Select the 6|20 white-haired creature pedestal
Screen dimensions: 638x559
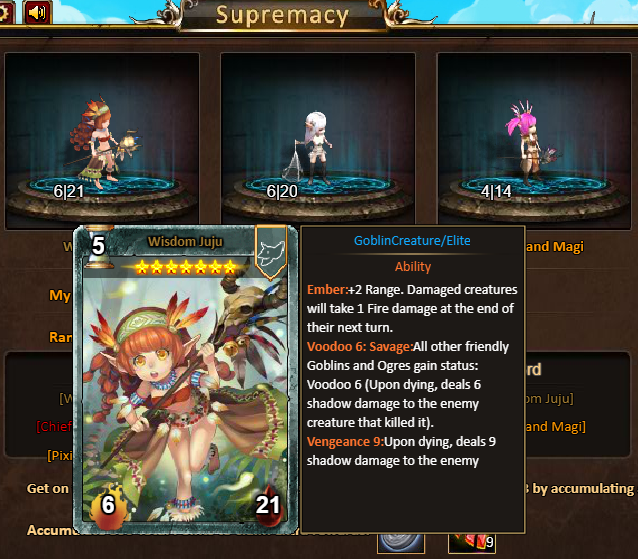coord(318,141)
